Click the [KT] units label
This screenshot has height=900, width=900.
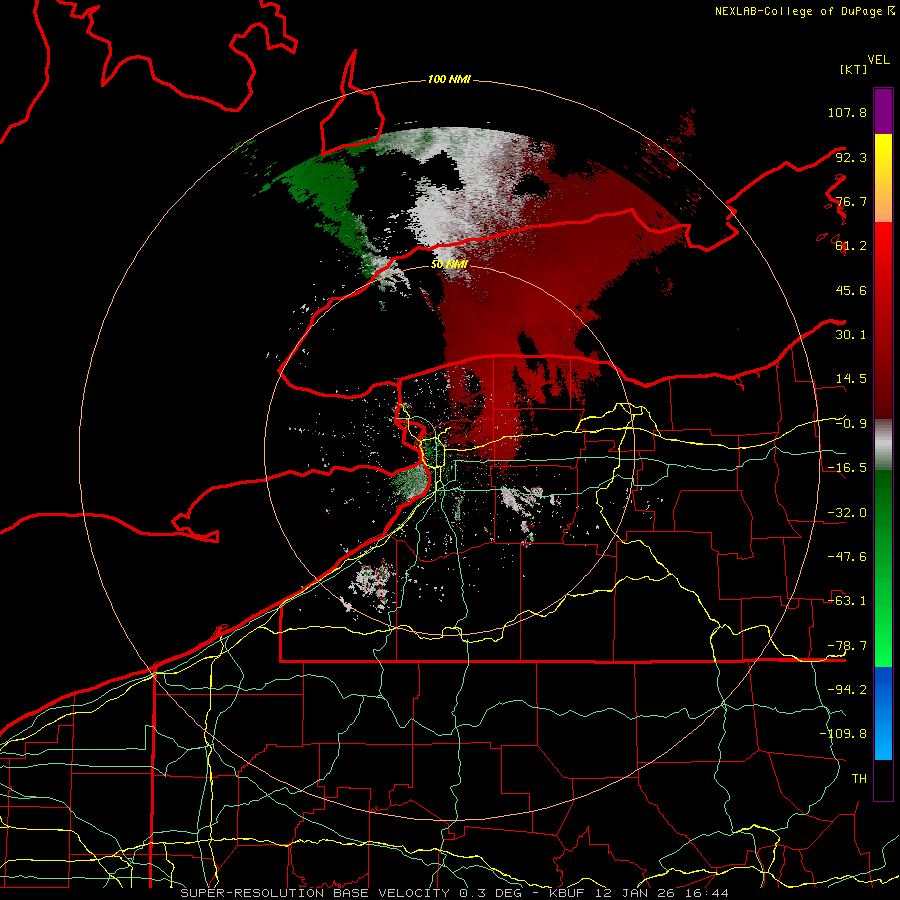pyautogui.click(x=854, y=69)
